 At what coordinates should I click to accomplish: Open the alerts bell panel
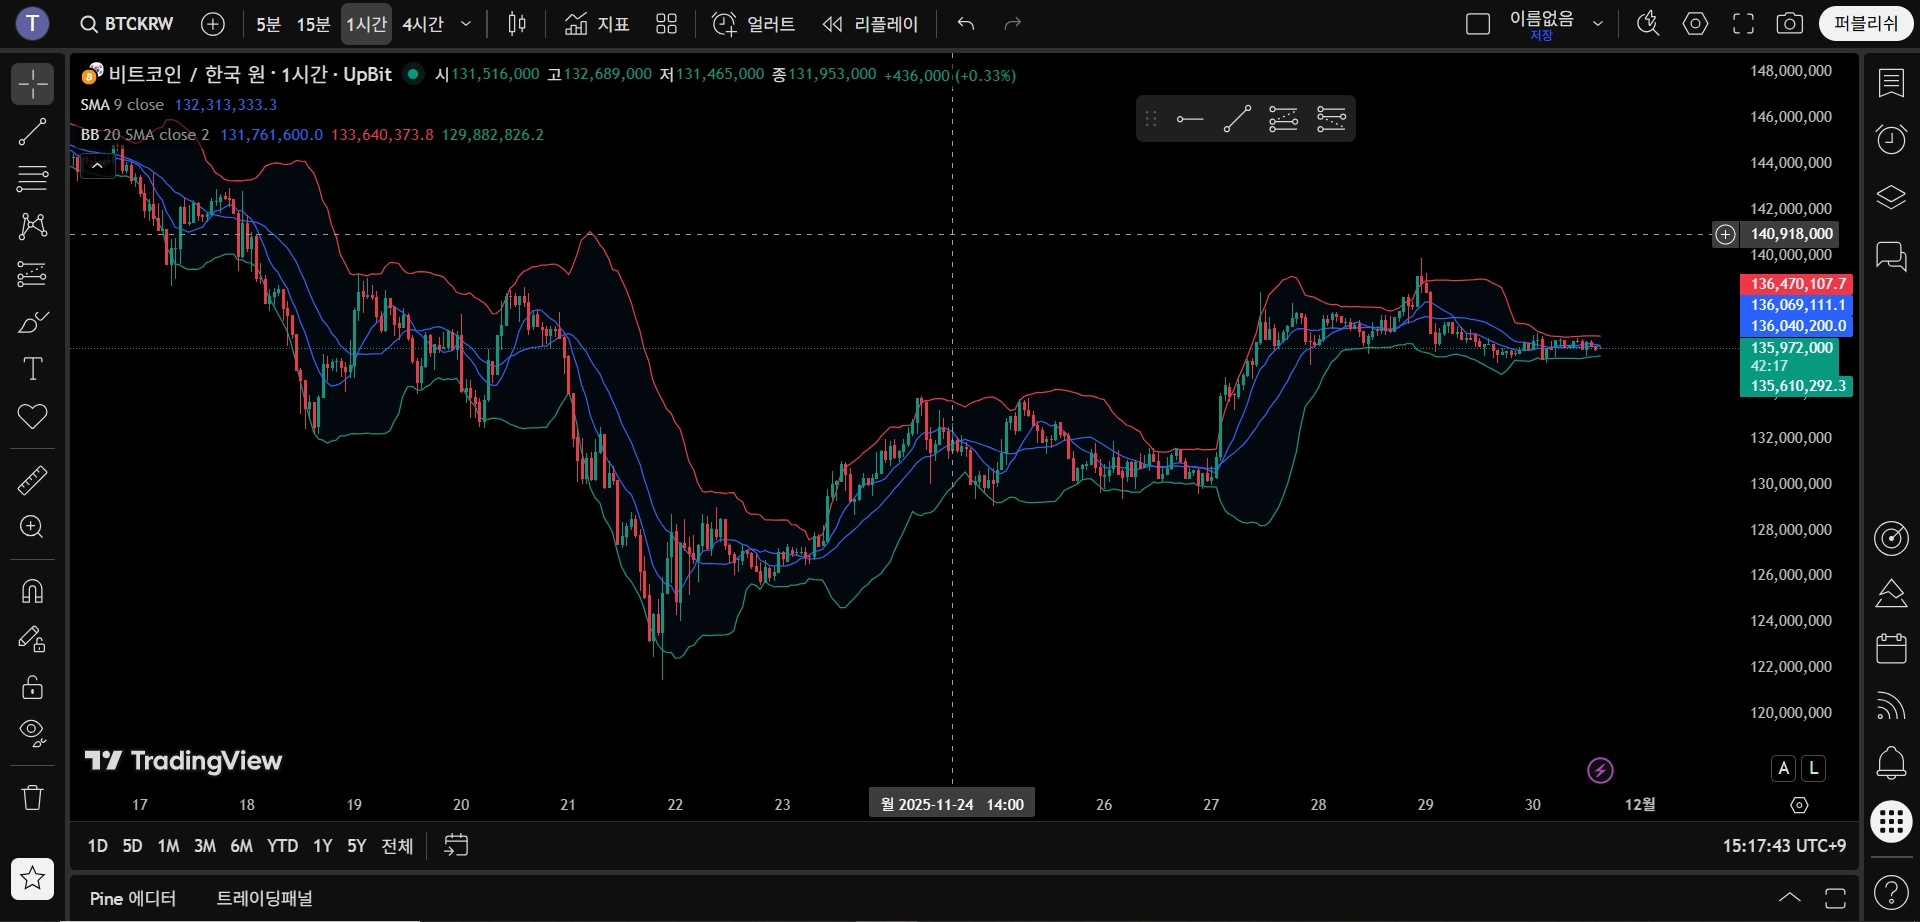(1891, 763)
